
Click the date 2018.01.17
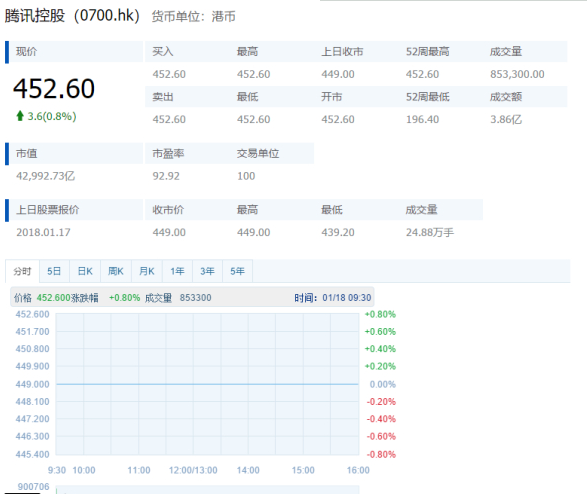[x=43, y=232]
